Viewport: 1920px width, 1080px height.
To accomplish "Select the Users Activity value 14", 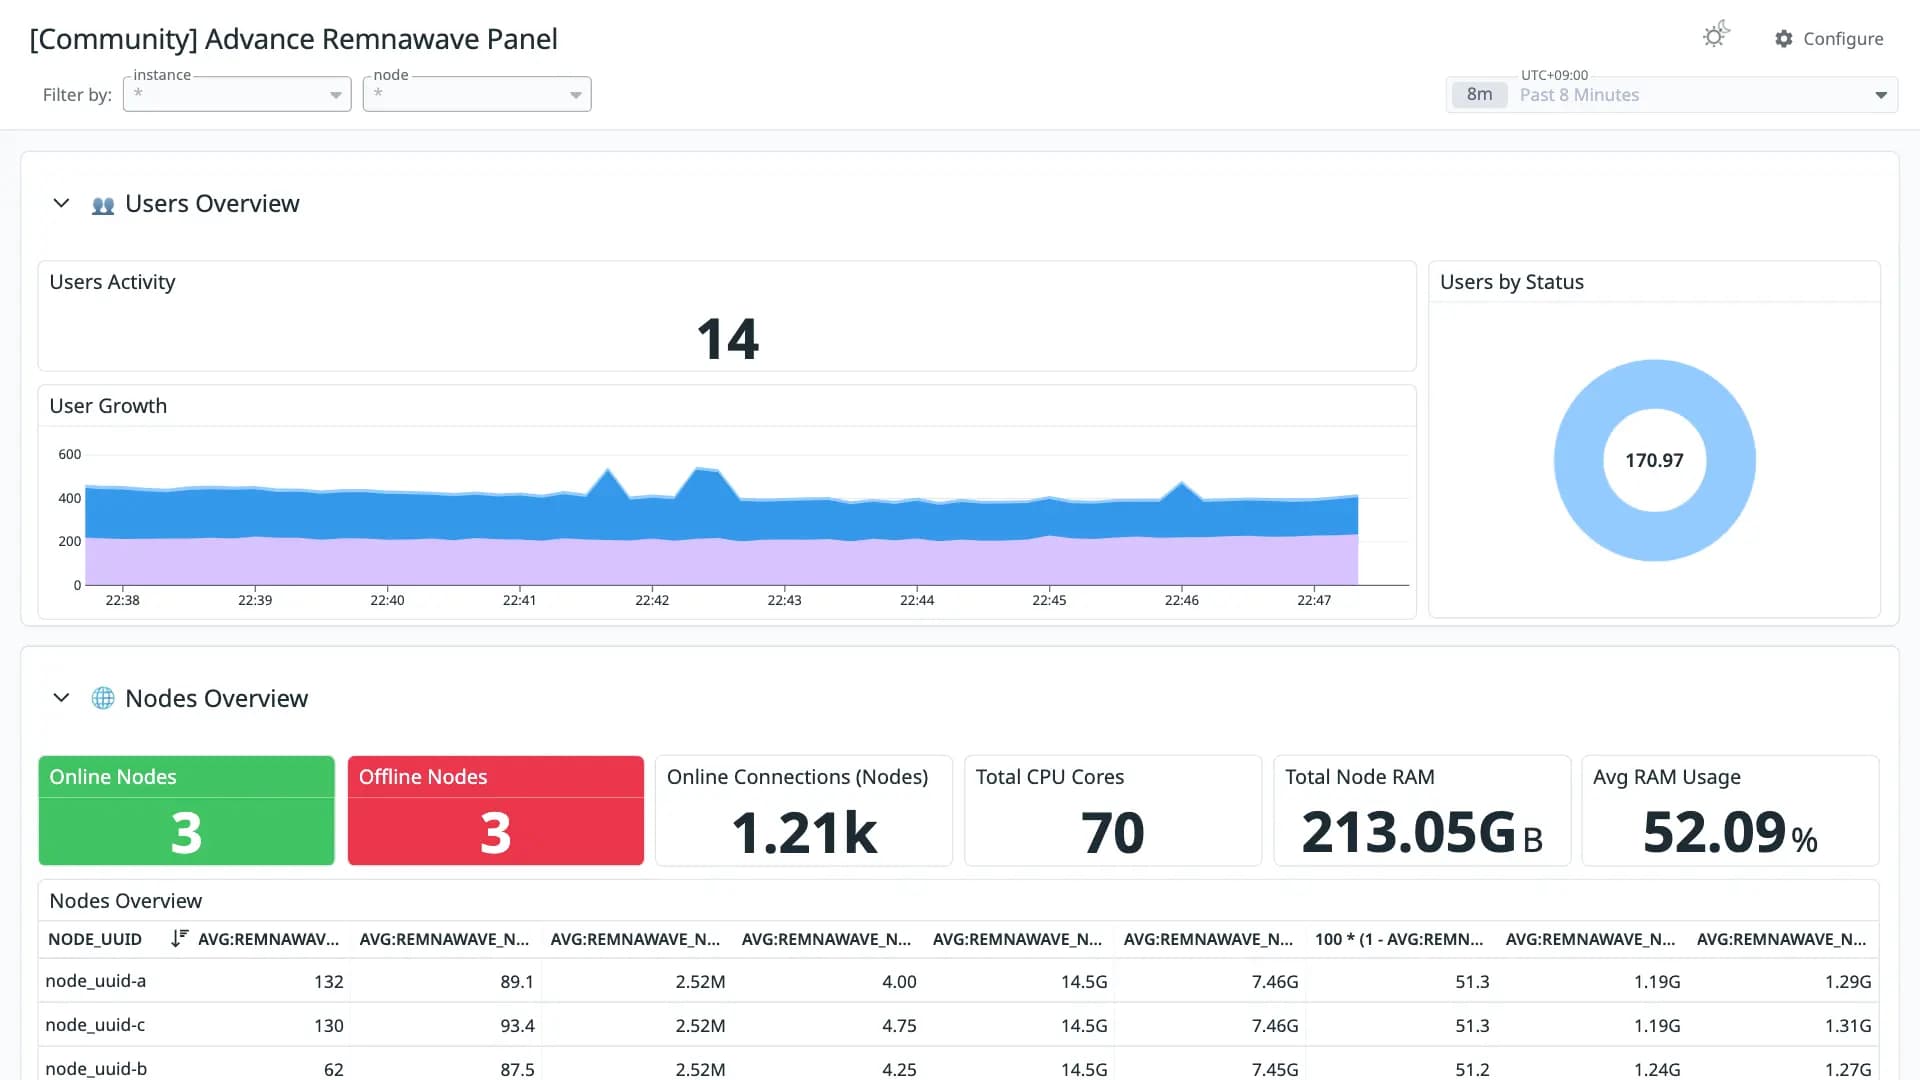I will point(727,339).
